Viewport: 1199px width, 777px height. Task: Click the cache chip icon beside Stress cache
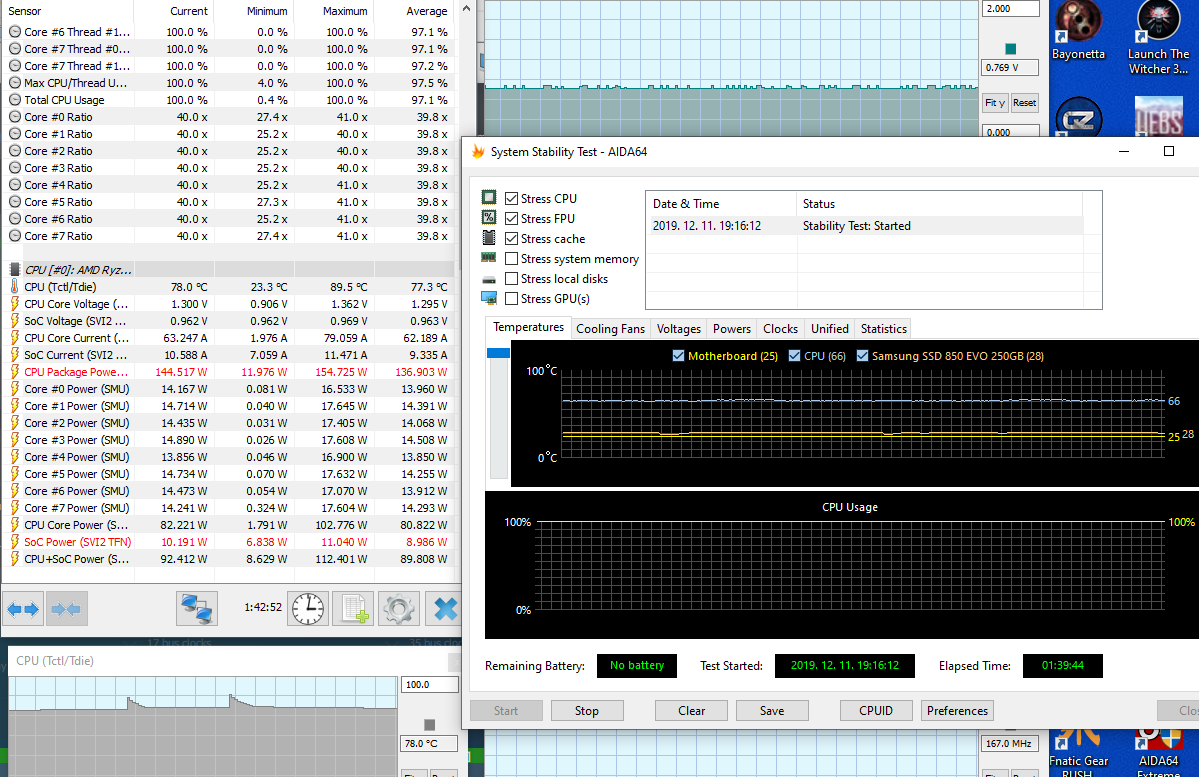click(x=489, y=238)
